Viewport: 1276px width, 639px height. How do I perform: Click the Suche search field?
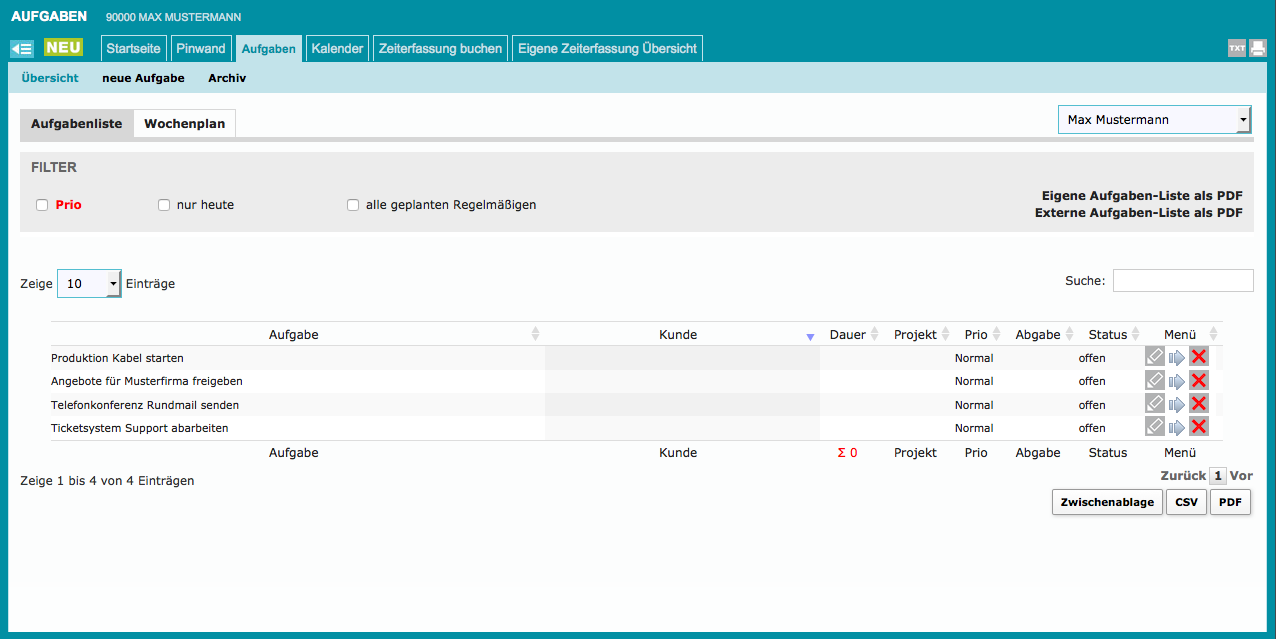point(1182,281)
